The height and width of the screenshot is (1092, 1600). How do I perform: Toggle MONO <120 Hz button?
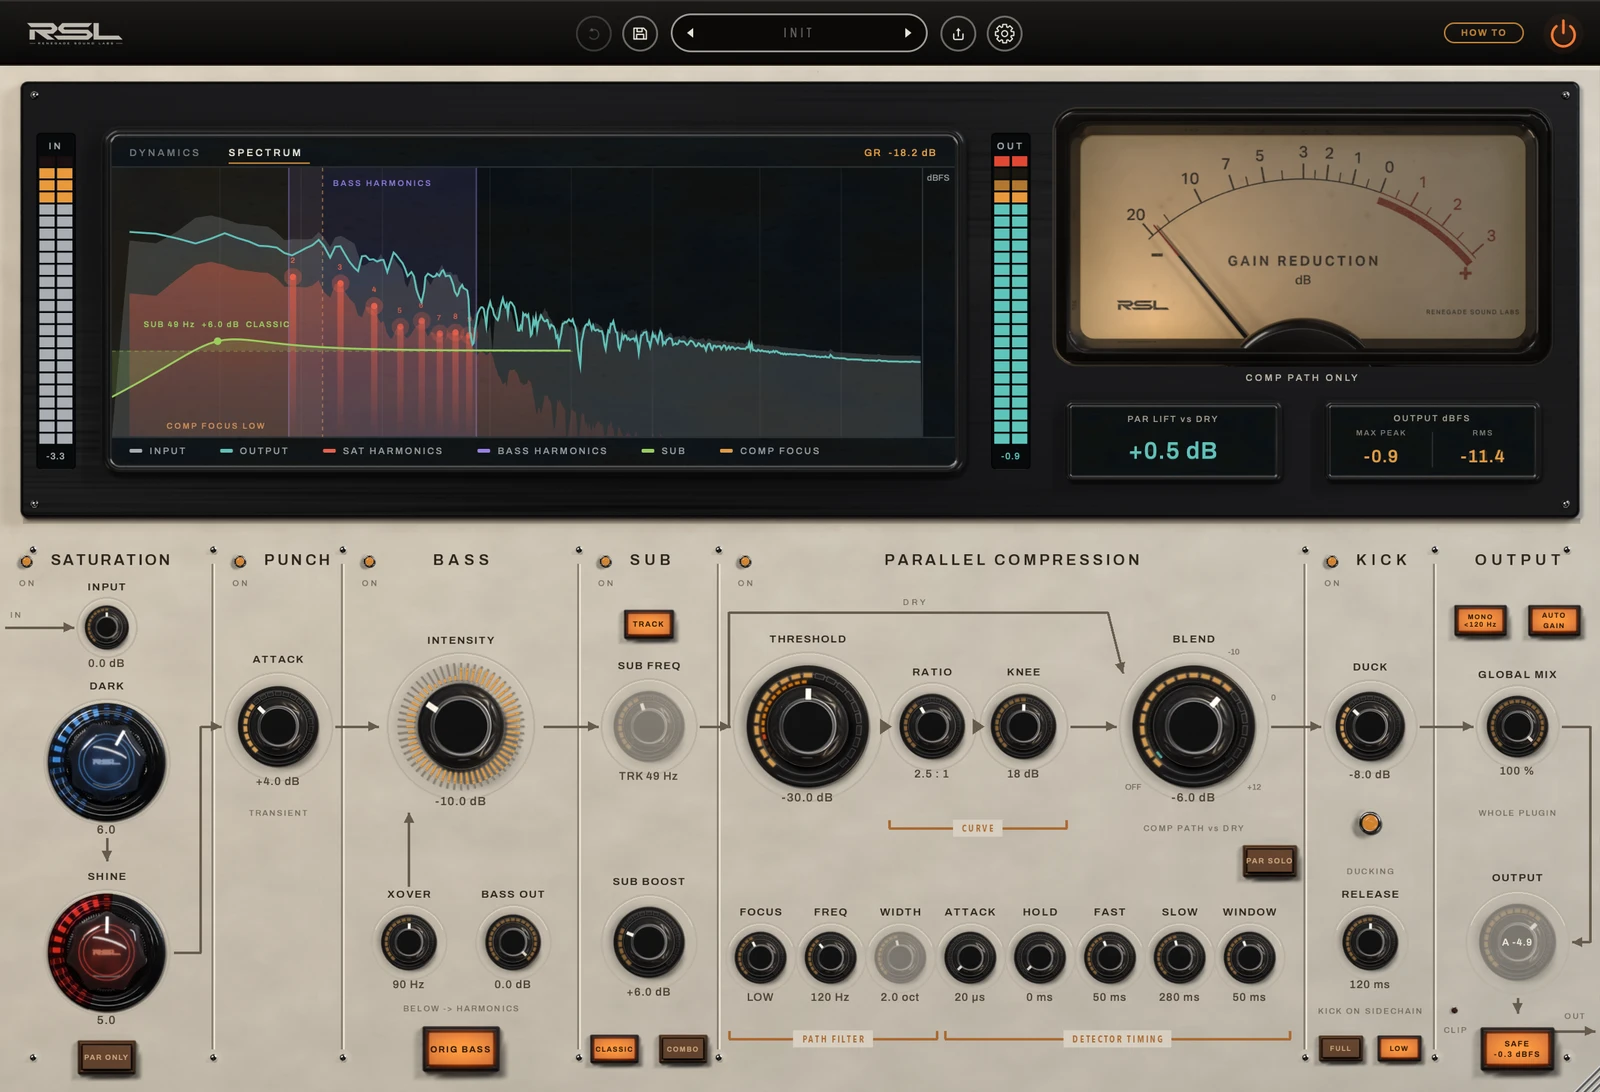click(1480, 621)
